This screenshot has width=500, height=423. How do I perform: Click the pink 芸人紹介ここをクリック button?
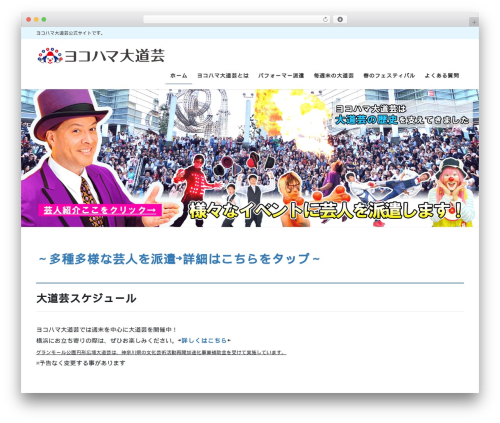100,210
